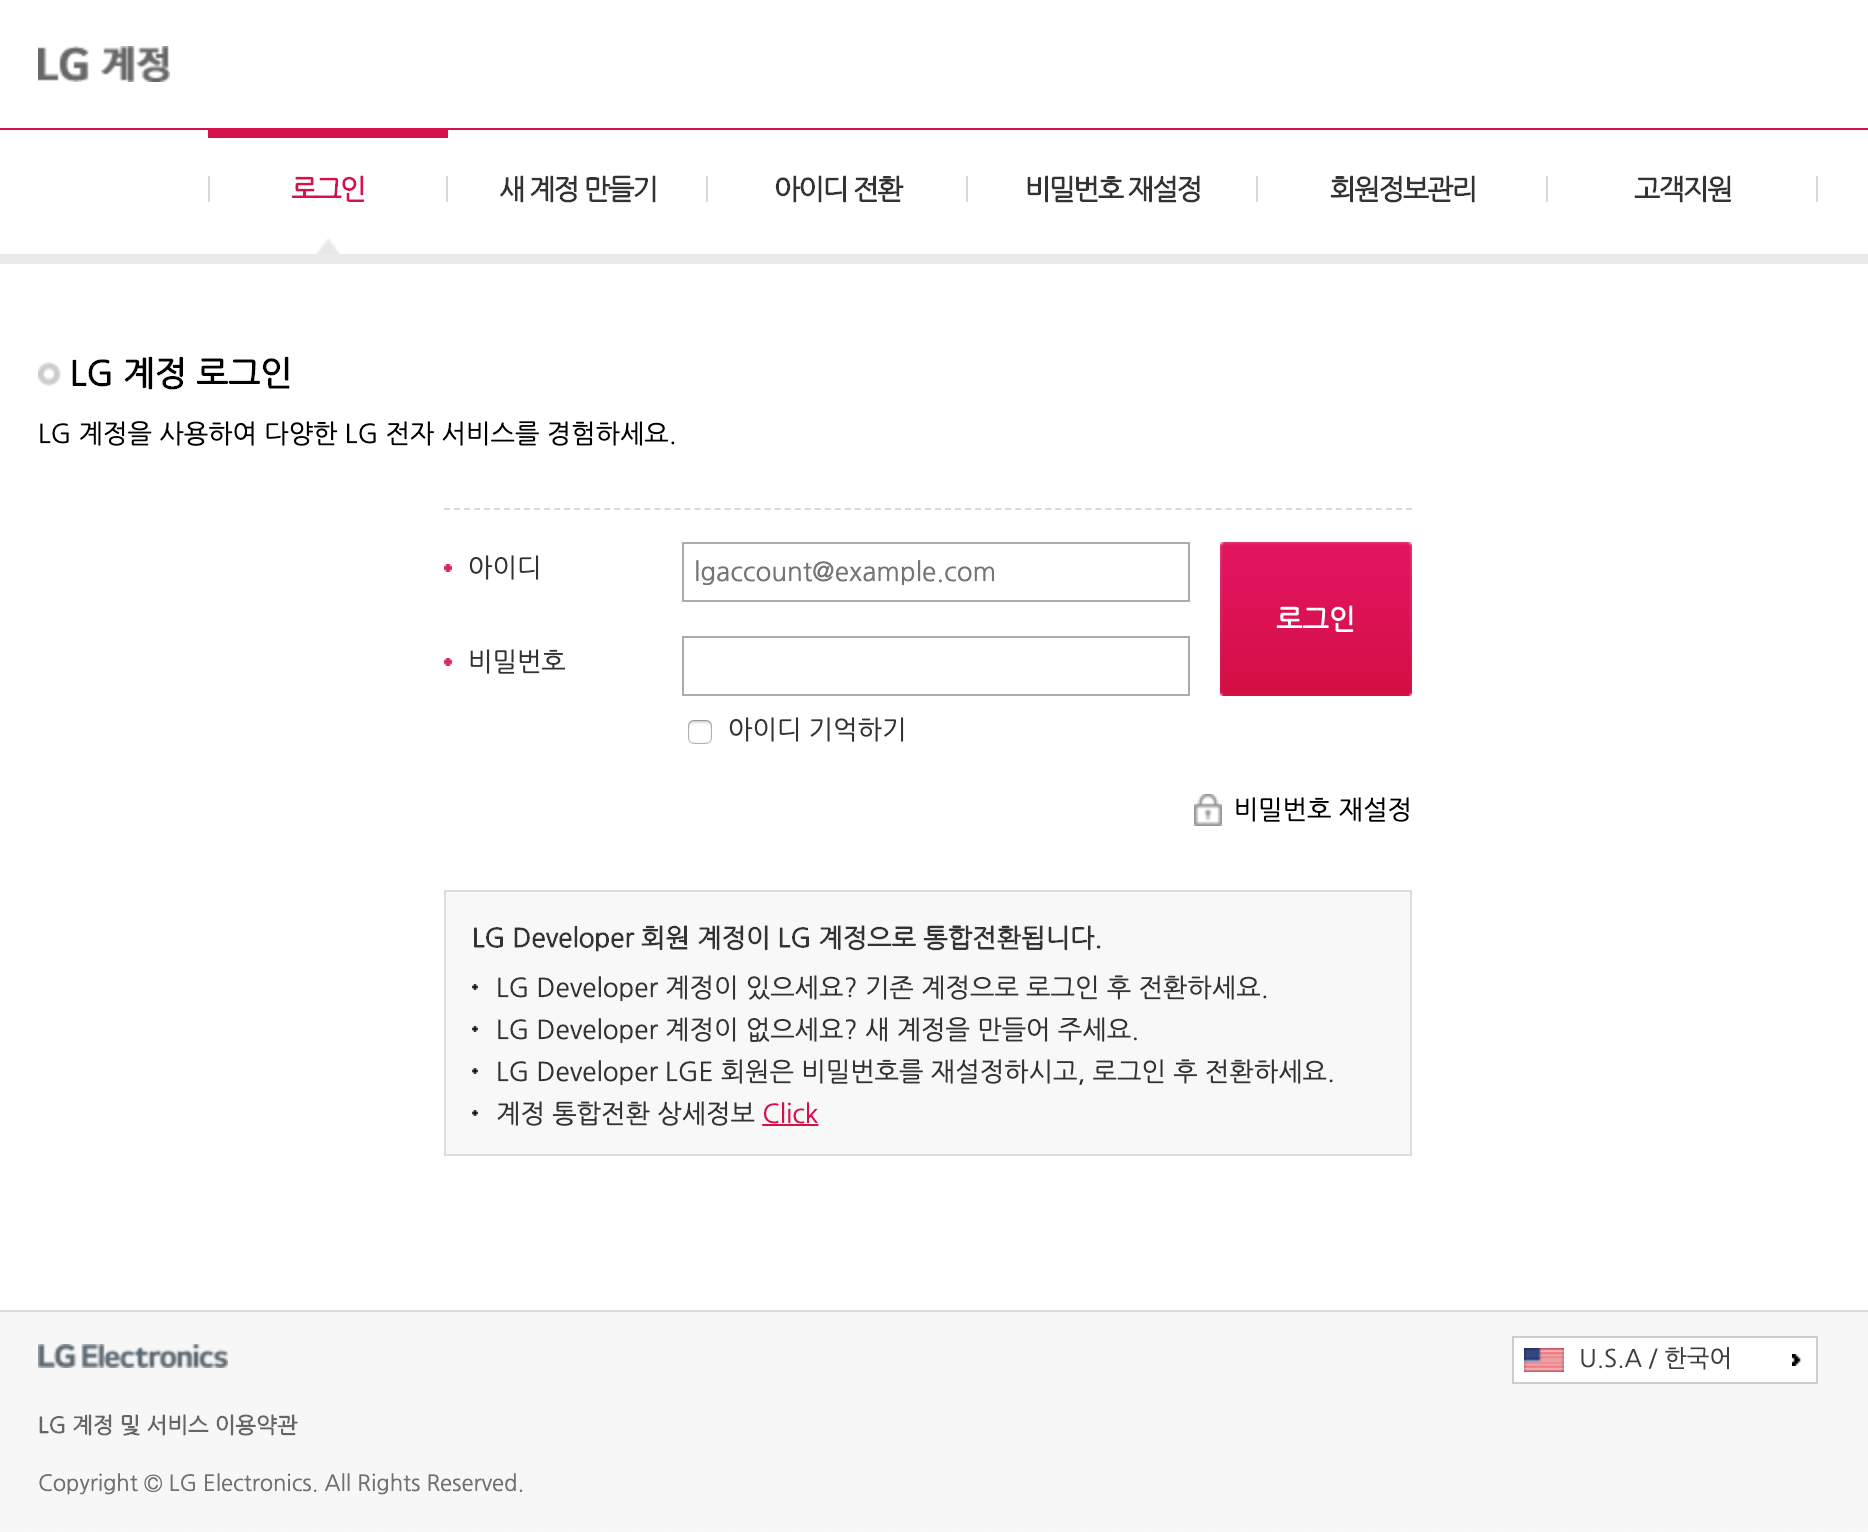This screenshot has height=1532, width=1868.
Task: Open the U.S.A / 한국어 language dropdown
Action: pyautogui.click(x=1664, y=1359)
